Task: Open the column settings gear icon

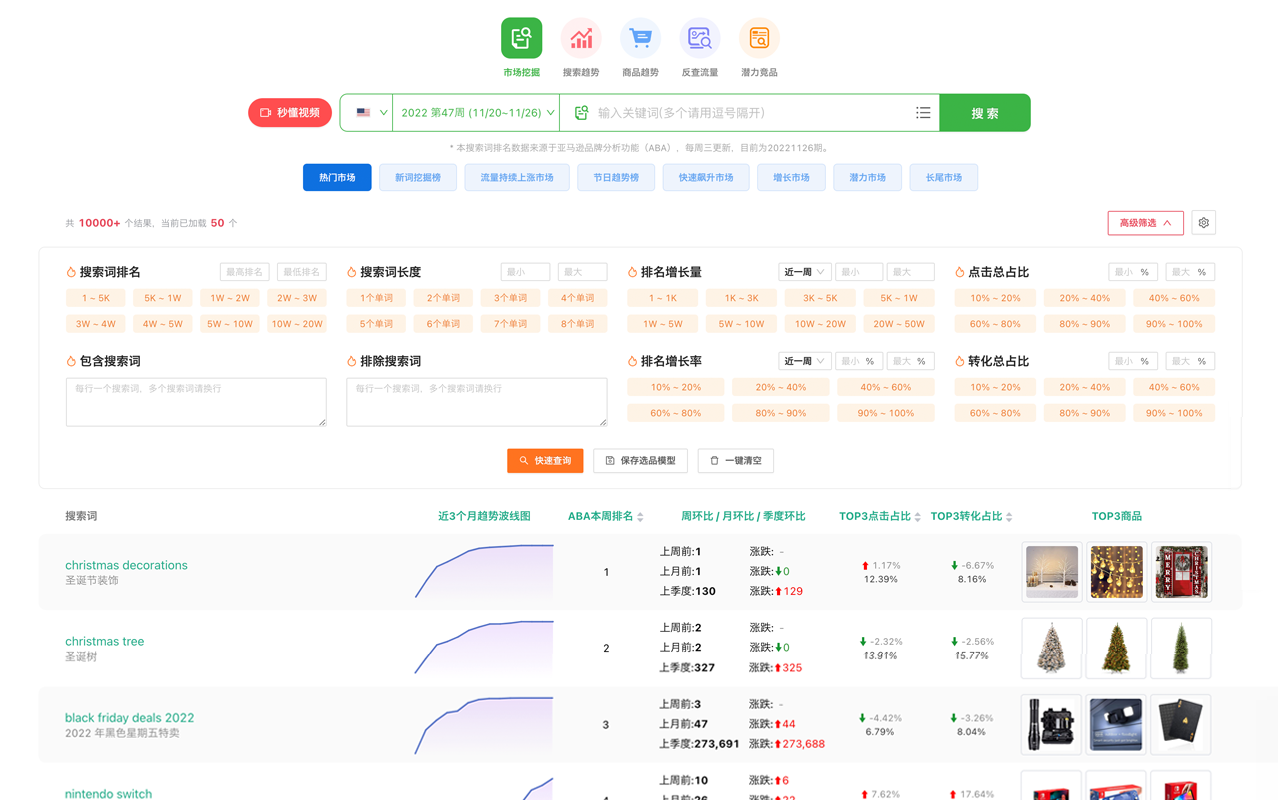Action: [1203, 222]
